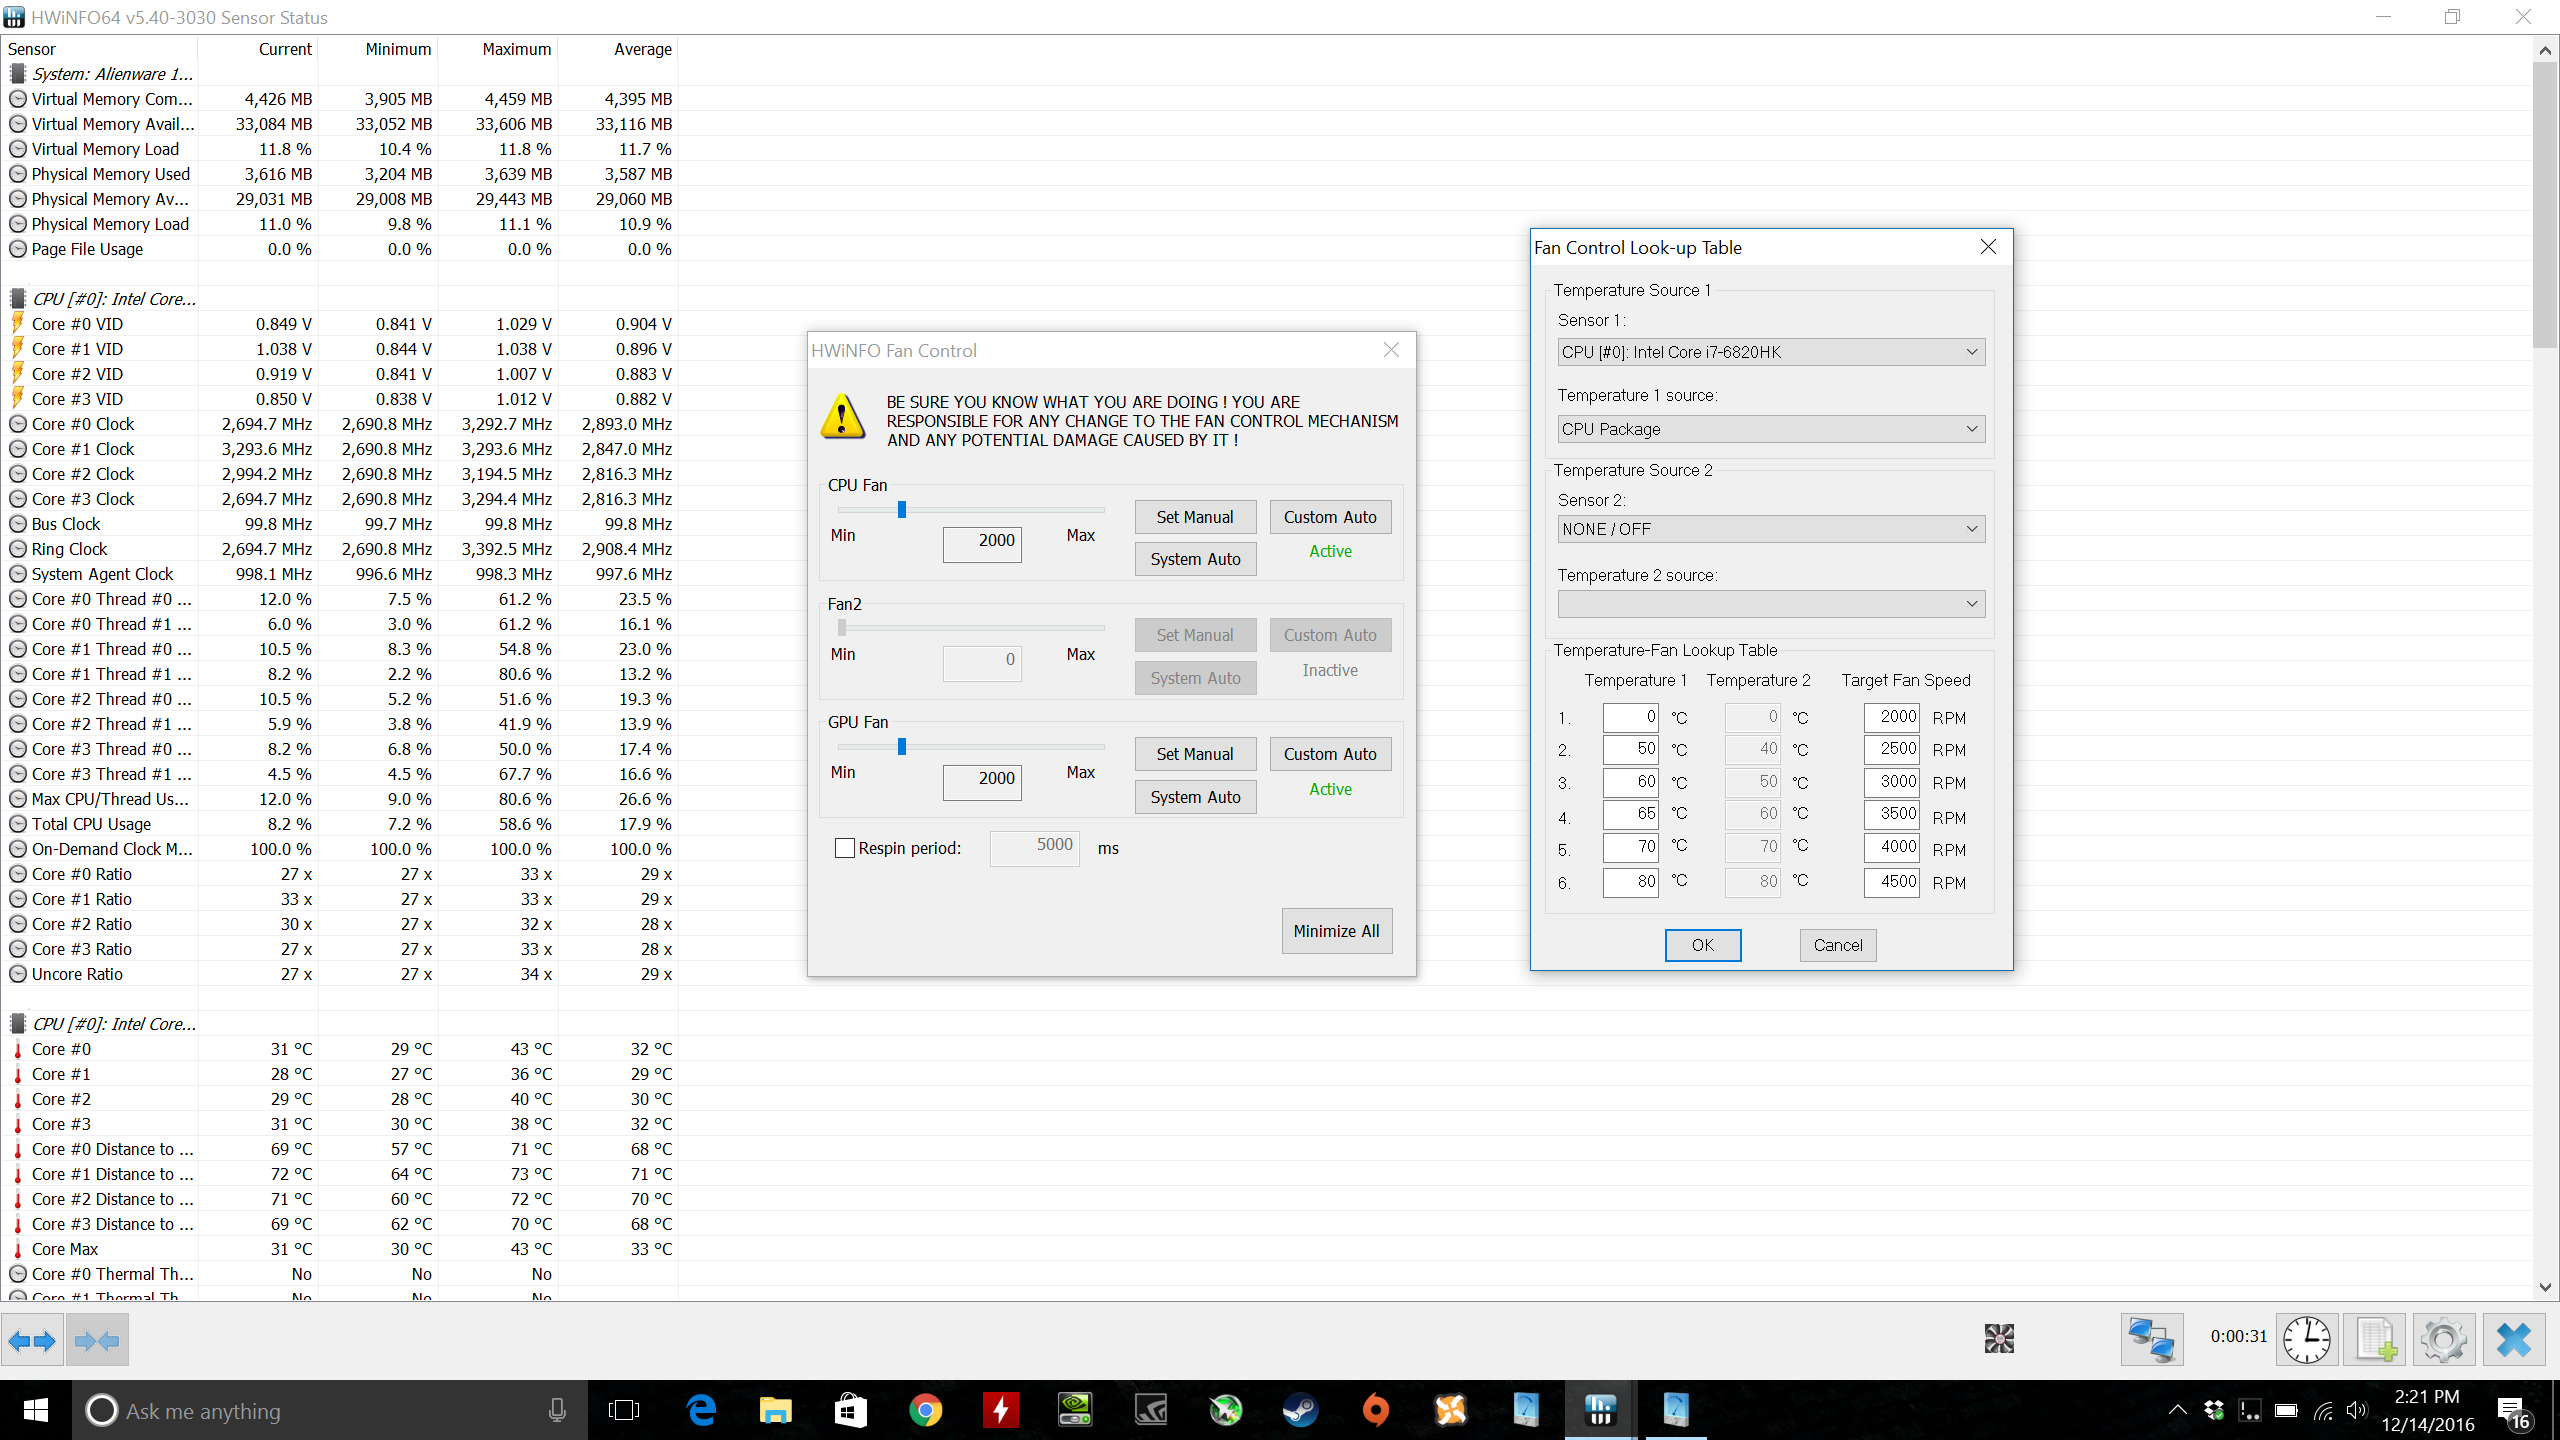Viewport: 2560px width, 1440px height.
Task: Open File Explorer from the taskbar
Action: coord(775,1410)
